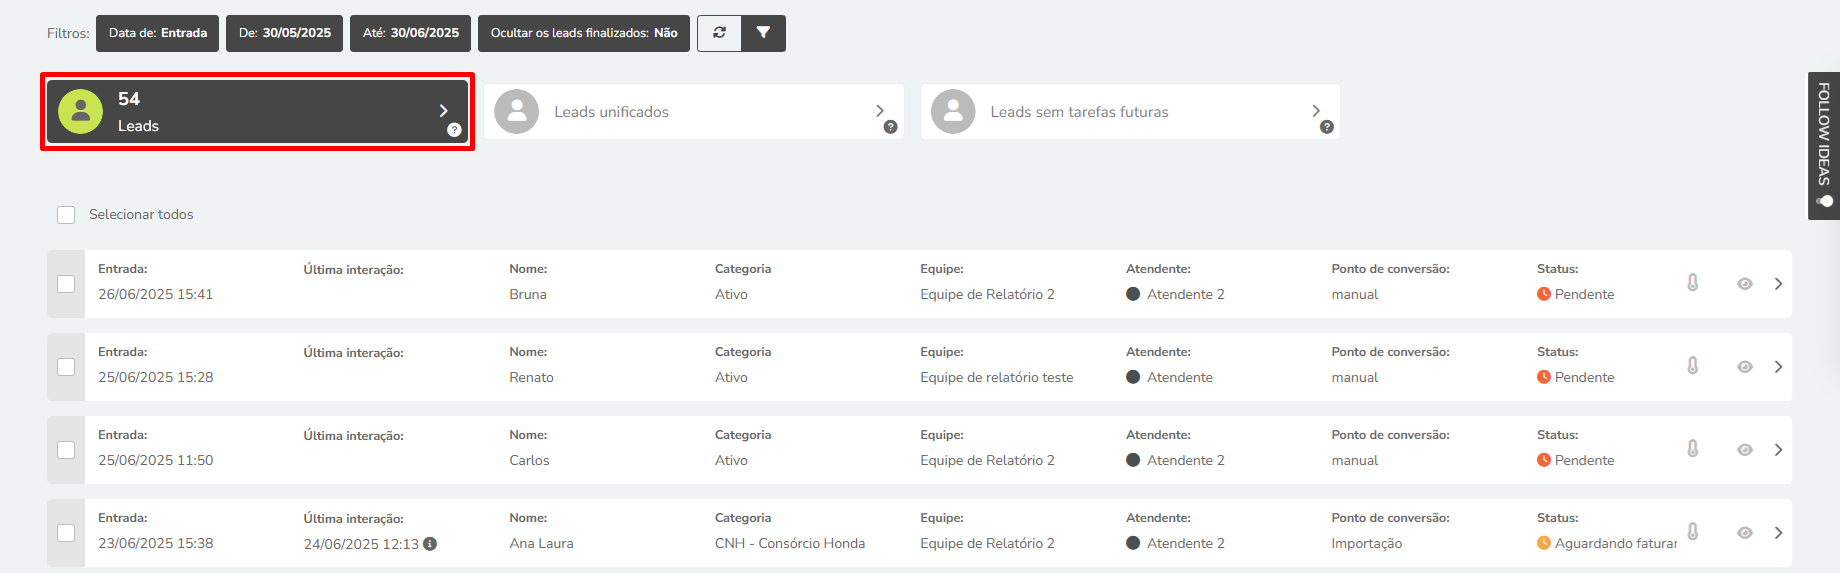Click entry date 23/06/2025 15:38
This screenshot has width=1840, height=573.
click(155, 543)
